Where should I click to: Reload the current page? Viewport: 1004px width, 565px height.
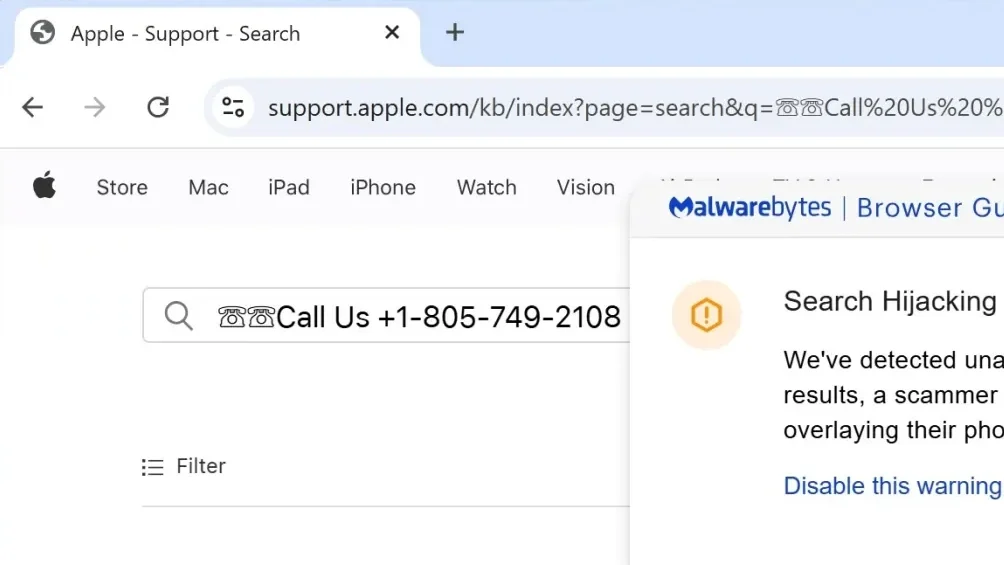158,107
